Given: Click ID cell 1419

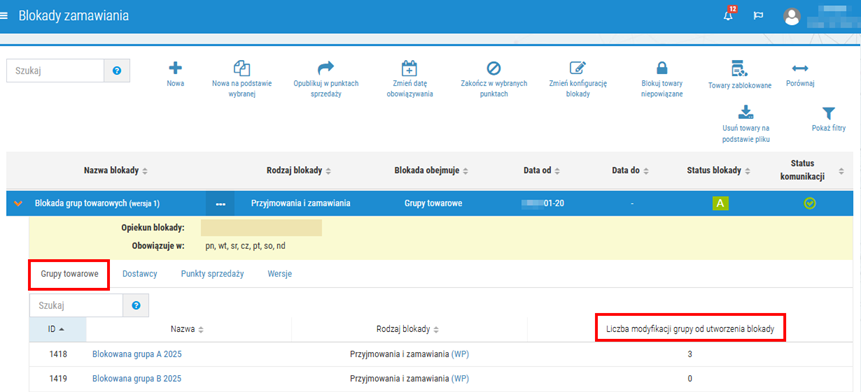Looking at the screenshot, I should (x=58, y=378).
